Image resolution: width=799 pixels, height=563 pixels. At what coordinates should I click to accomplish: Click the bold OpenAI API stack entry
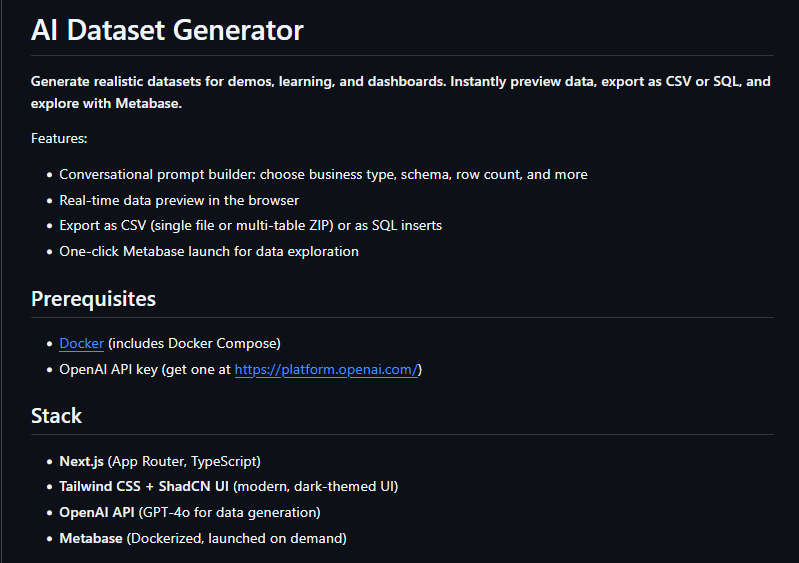pyautogui.click(x=97, y=513)
